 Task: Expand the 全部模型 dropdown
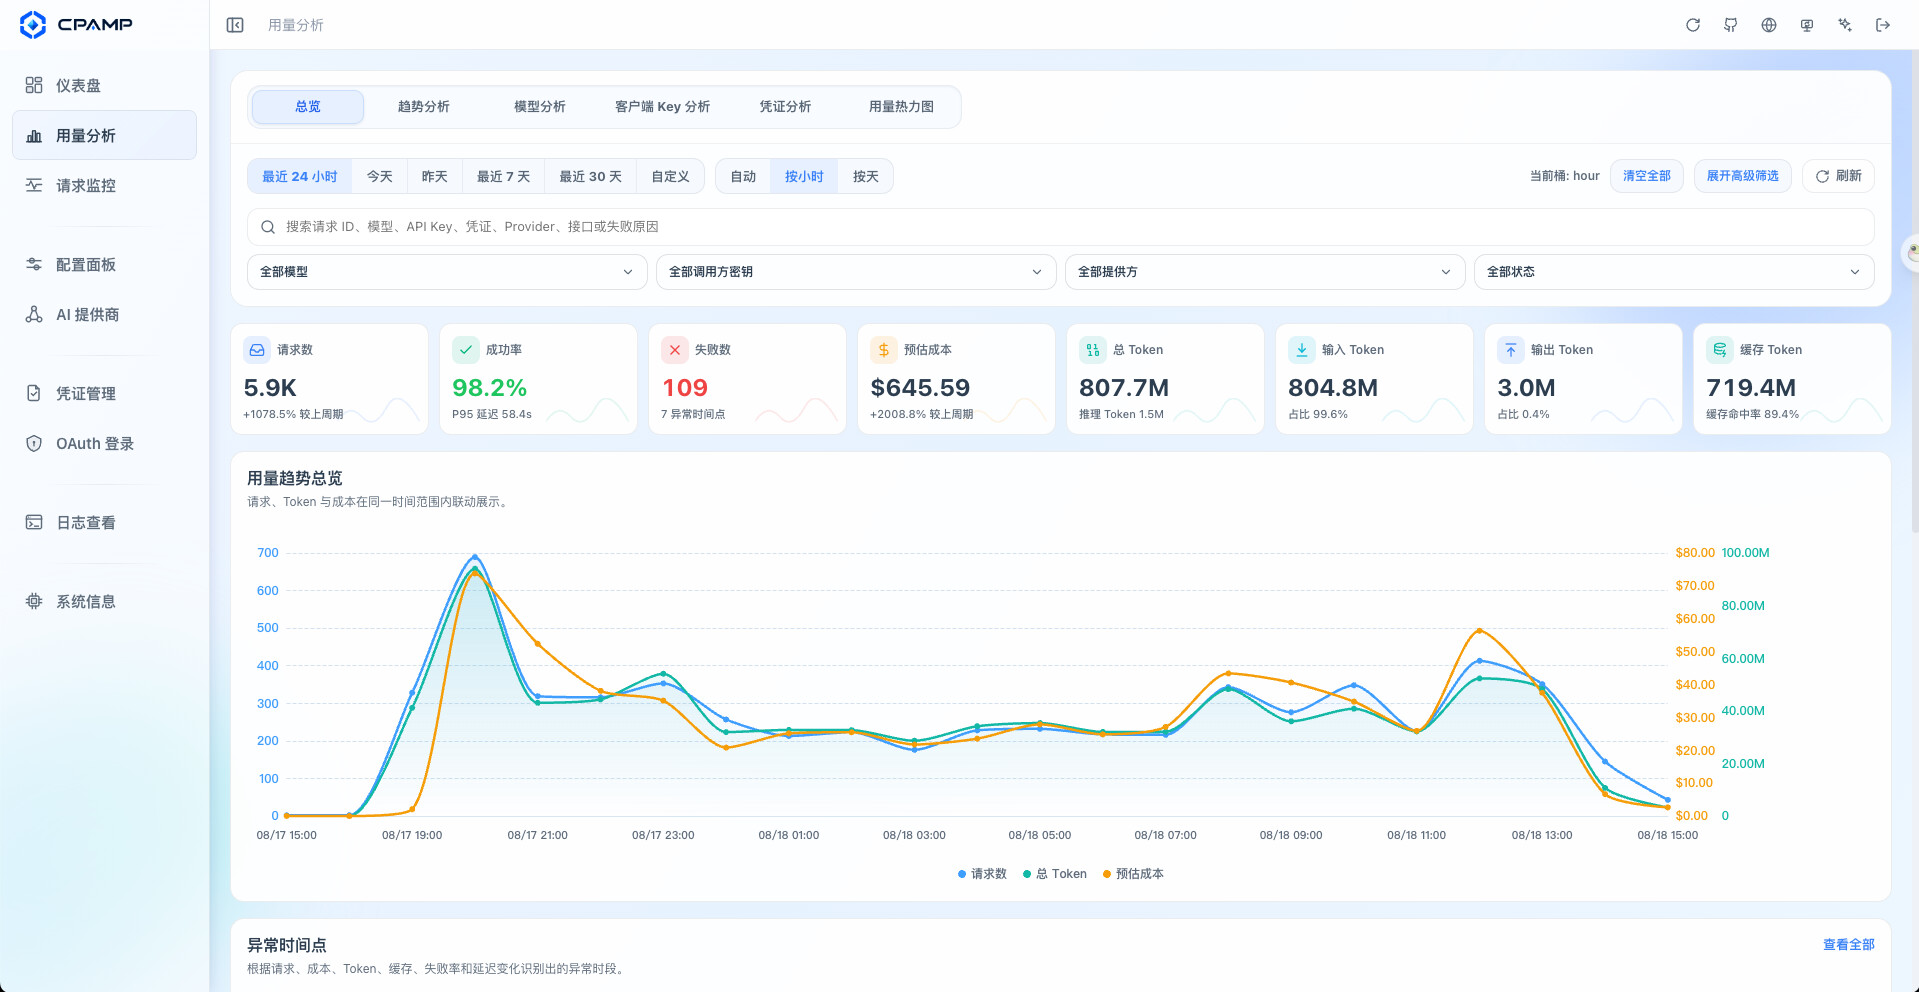tap(447, 272)
